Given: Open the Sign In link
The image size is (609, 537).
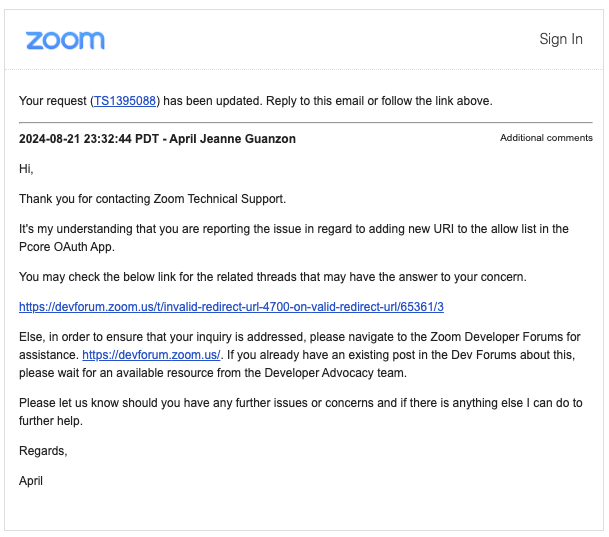Looking at the screenshot, I should point(560,39).
